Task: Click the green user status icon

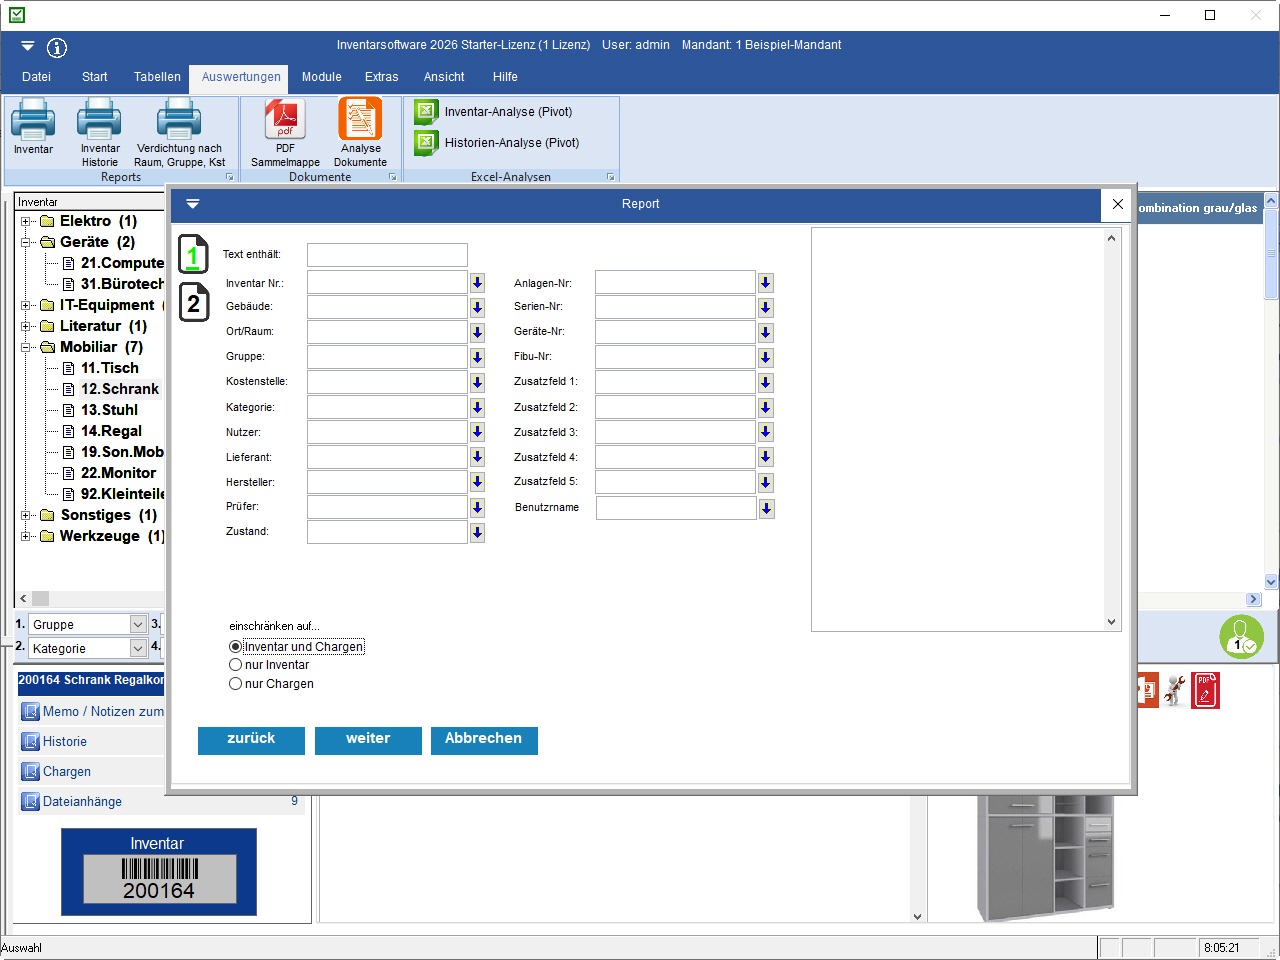Action: [1241, 636]
